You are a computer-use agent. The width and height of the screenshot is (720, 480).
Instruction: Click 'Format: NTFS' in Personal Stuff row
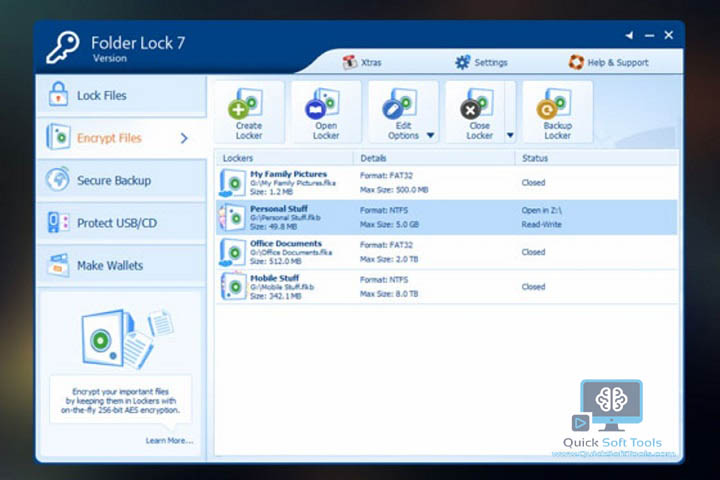click(x=384, y=210)
